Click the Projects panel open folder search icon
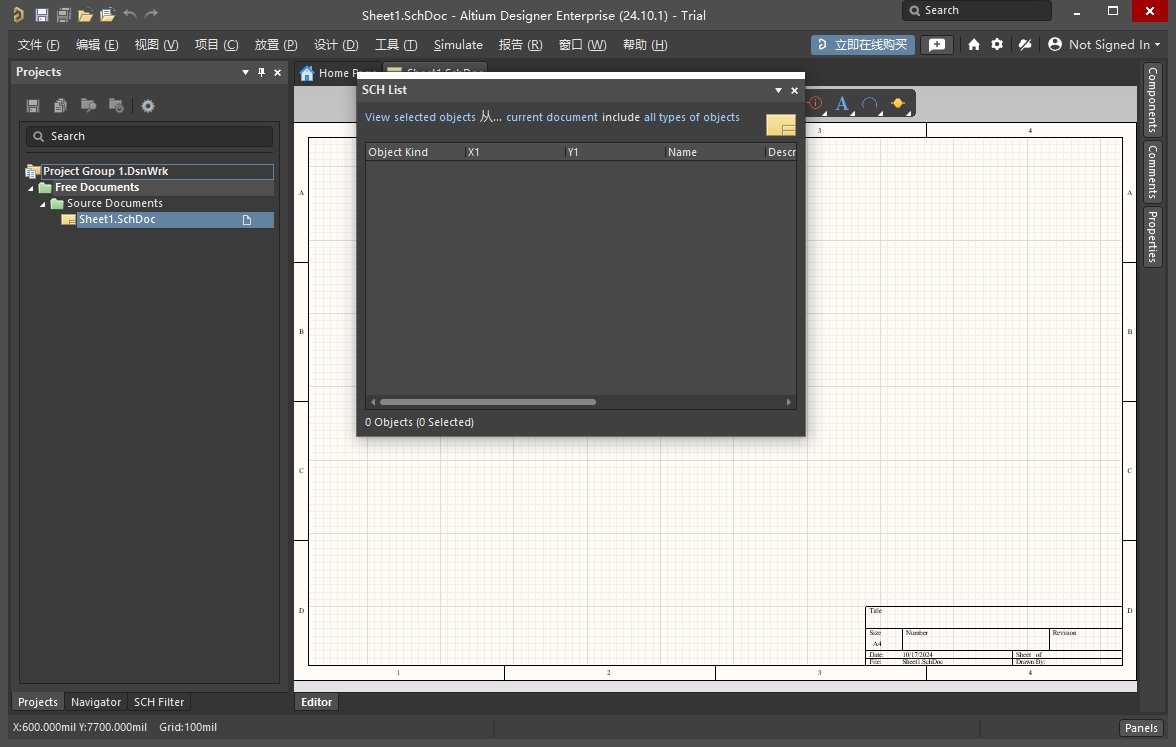 [88, 106]
